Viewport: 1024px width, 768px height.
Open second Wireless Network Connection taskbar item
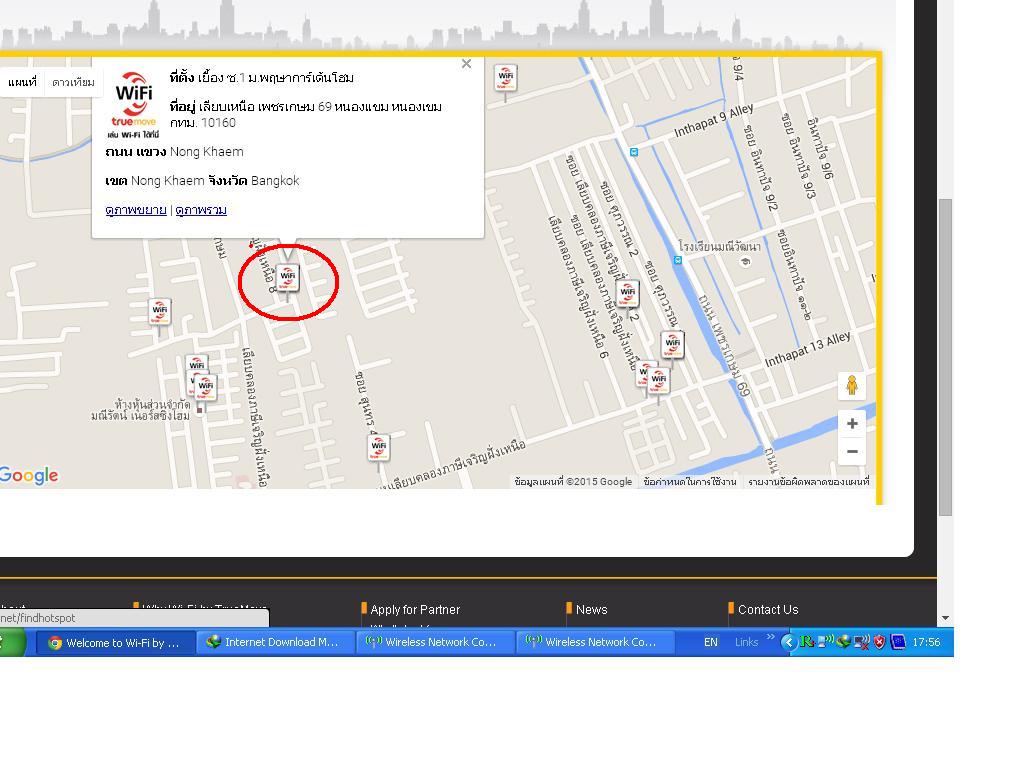click(x=595, y=643)
